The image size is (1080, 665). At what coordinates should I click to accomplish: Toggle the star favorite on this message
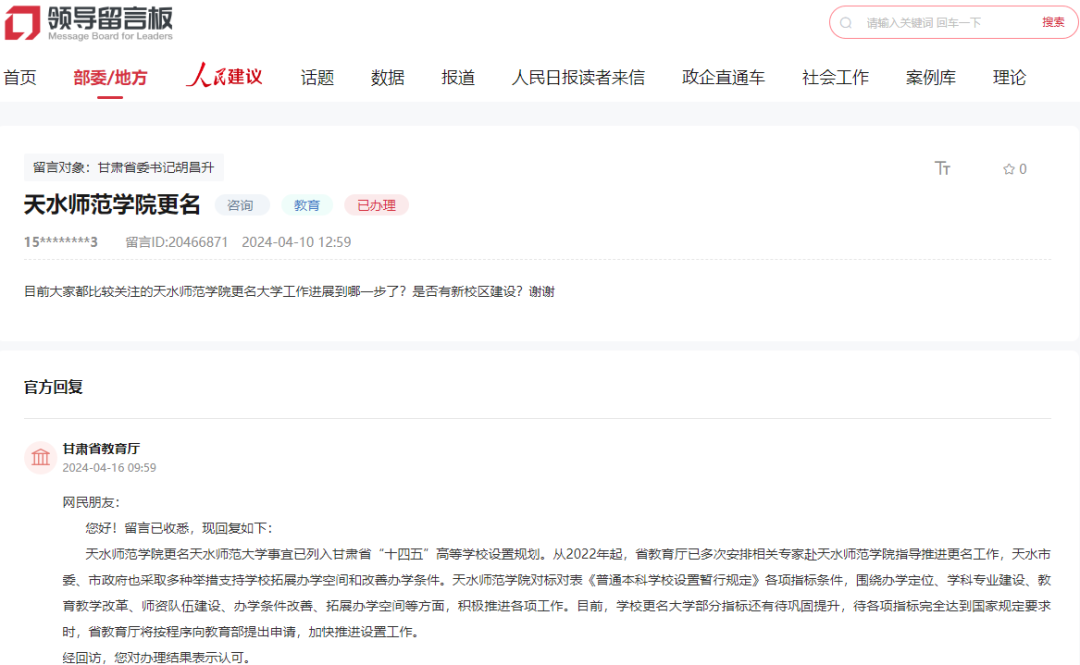click(1010, 169)
